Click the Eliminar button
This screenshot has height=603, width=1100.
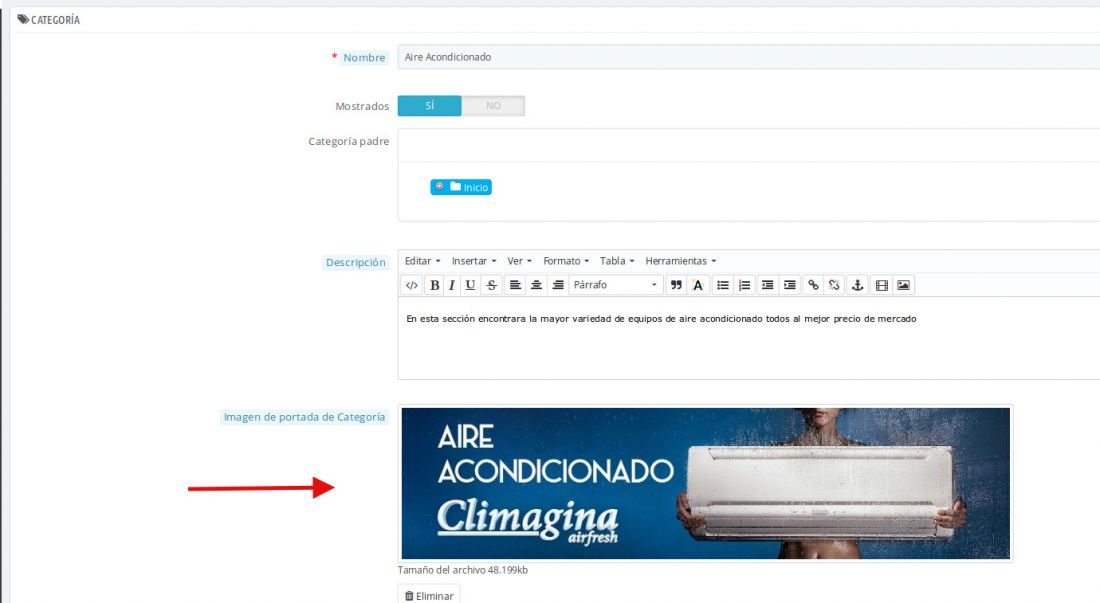tap(429, 595)
